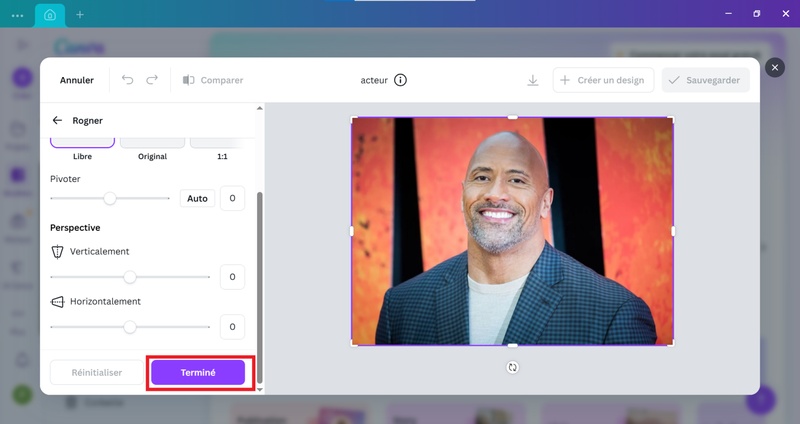The width and height of the screenshot is (800, 424).
Task: Click the Rogner panel scrollbar thumb
Action: [259, 288]
